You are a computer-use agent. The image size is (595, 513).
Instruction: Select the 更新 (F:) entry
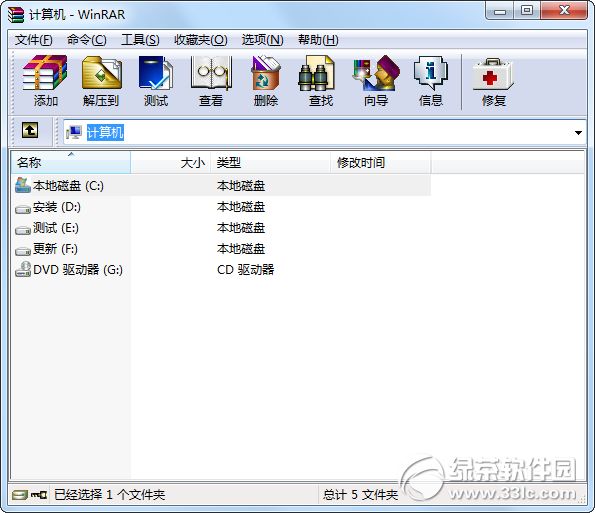(55, 249)
